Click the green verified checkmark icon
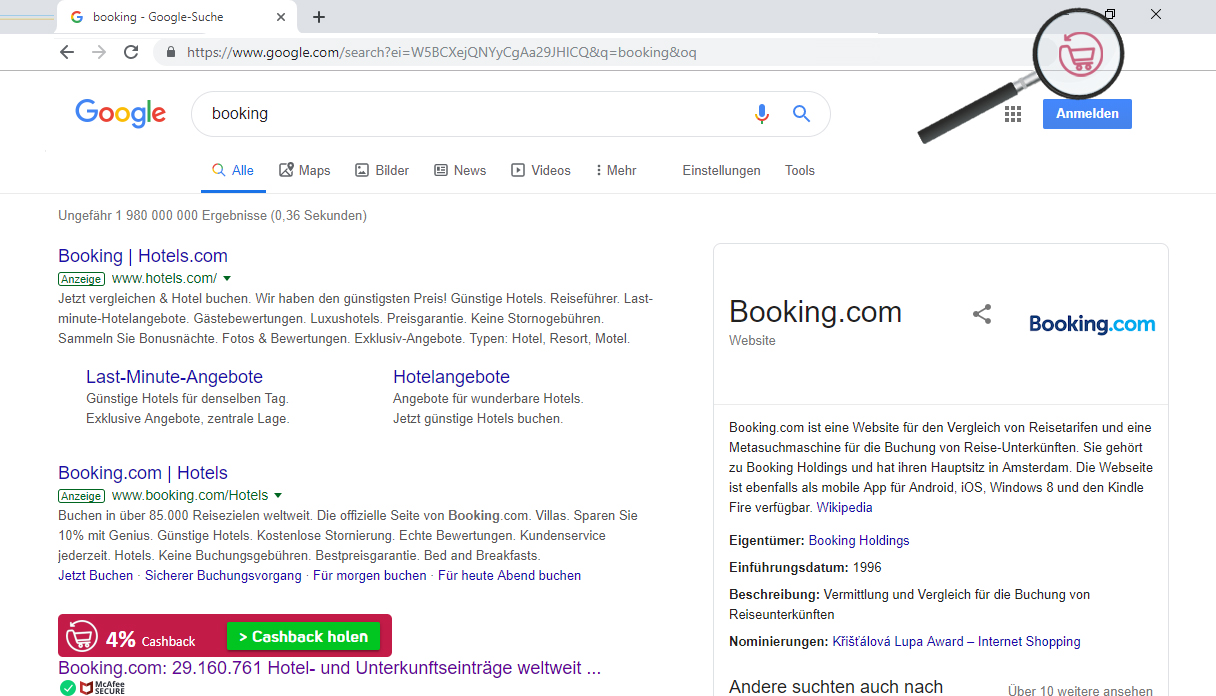This screenshot has height=696, width=1216. (x=67, y=688)
